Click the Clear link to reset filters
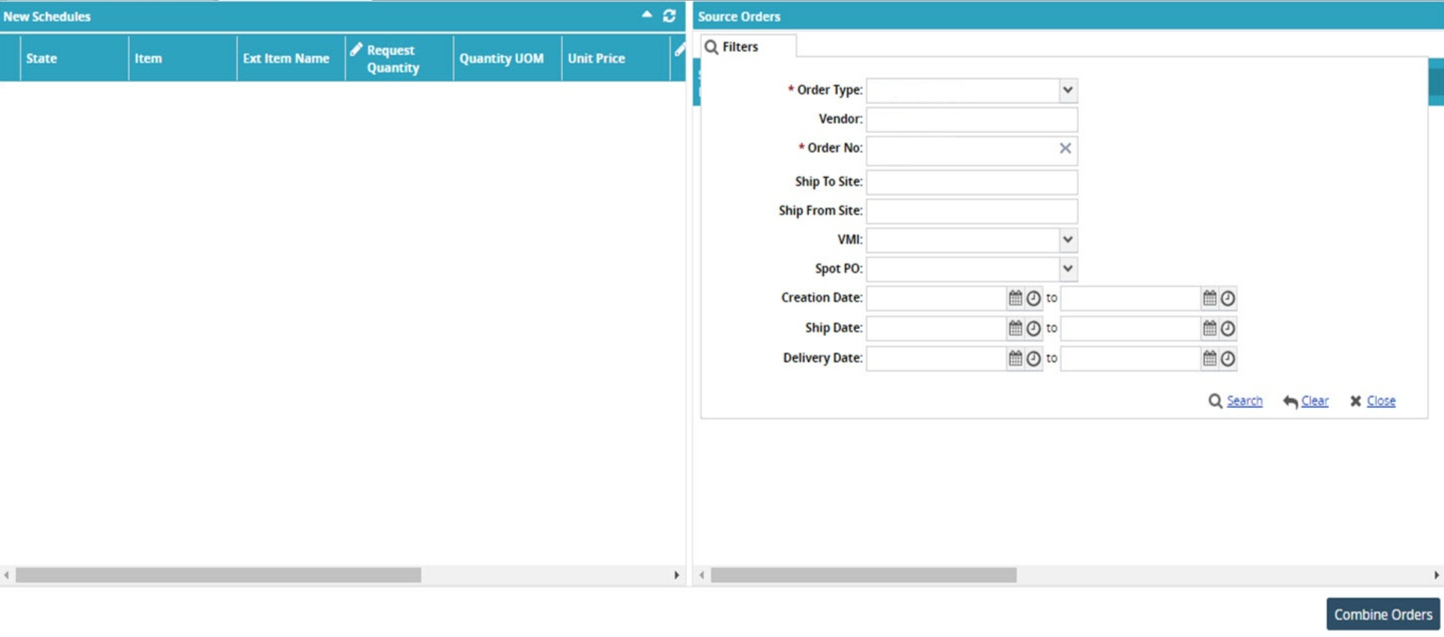Image resolution: width=1444 pixels, height=637 pixels. pyautogui.click(x=1314, y=401)
